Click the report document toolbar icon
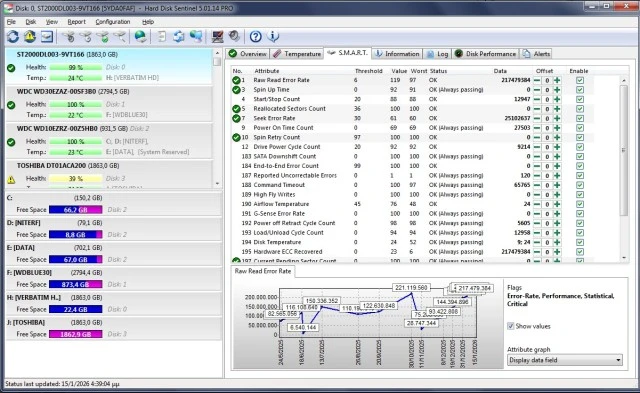 [162, 37]
